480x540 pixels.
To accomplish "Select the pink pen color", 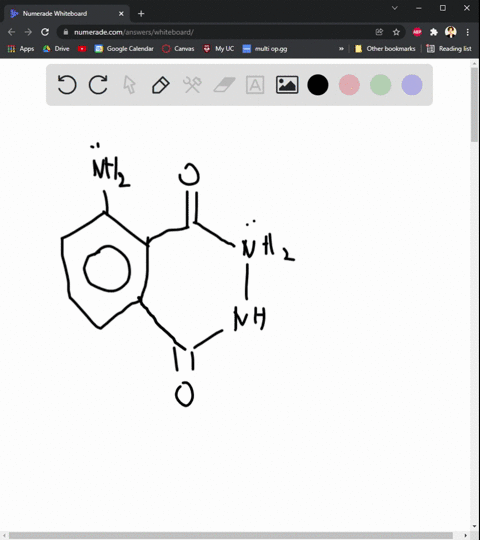I will [x=349, y=85].
